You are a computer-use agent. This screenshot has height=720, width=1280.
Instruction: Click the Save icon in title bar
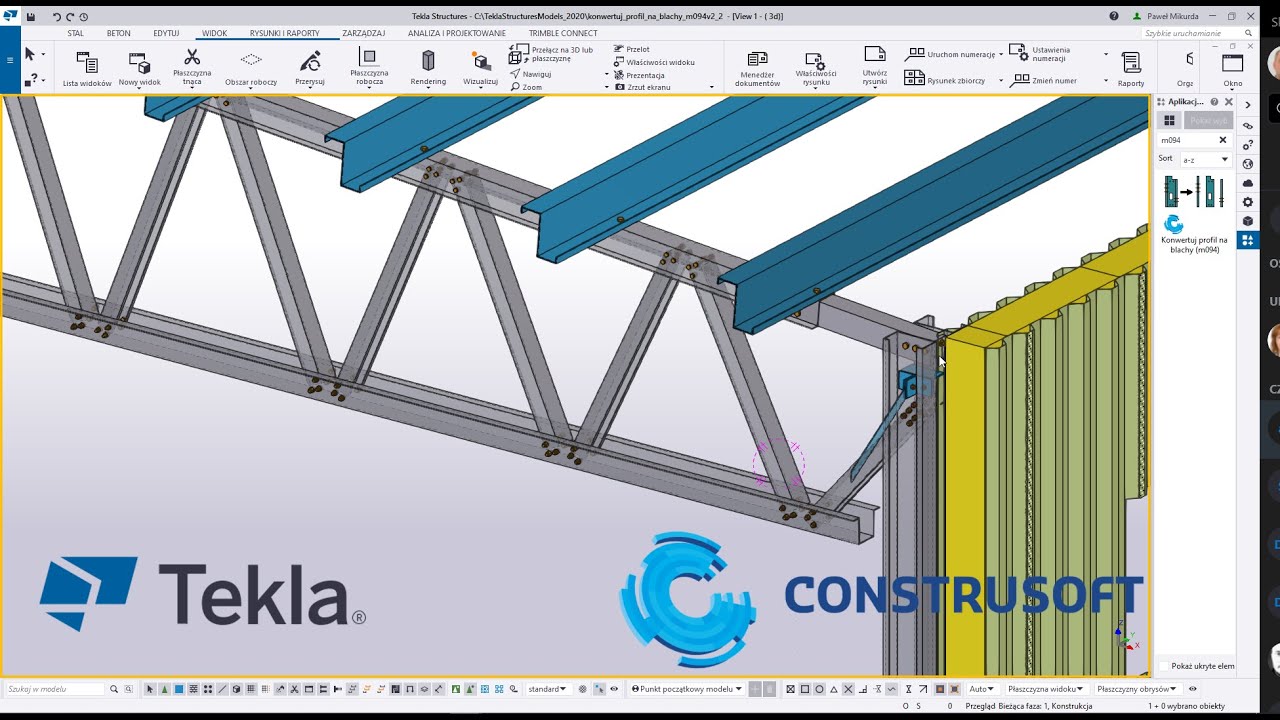pyautogui.click(x=31, y=17)
